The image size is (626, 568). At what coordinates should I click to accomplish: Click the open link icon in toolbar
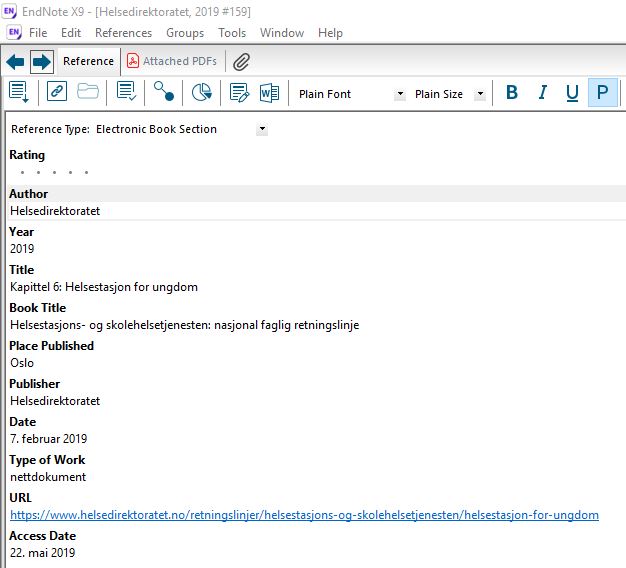point(57,93)
